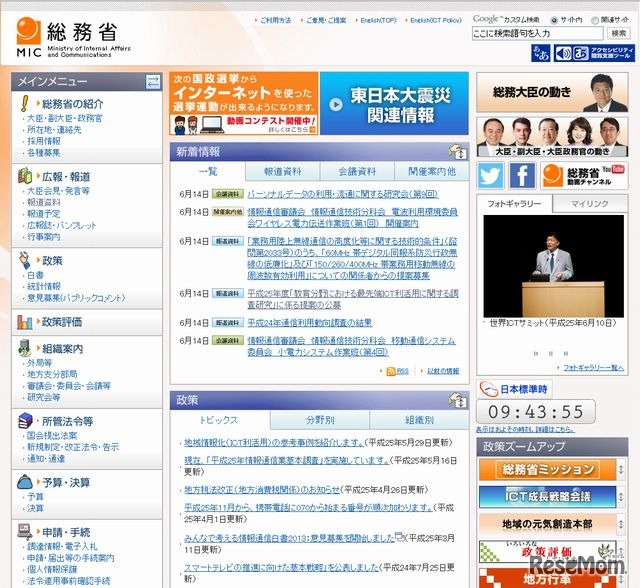Expand the 総務省の紹介 menu heading
640x588 pixels.
[73, 104]
